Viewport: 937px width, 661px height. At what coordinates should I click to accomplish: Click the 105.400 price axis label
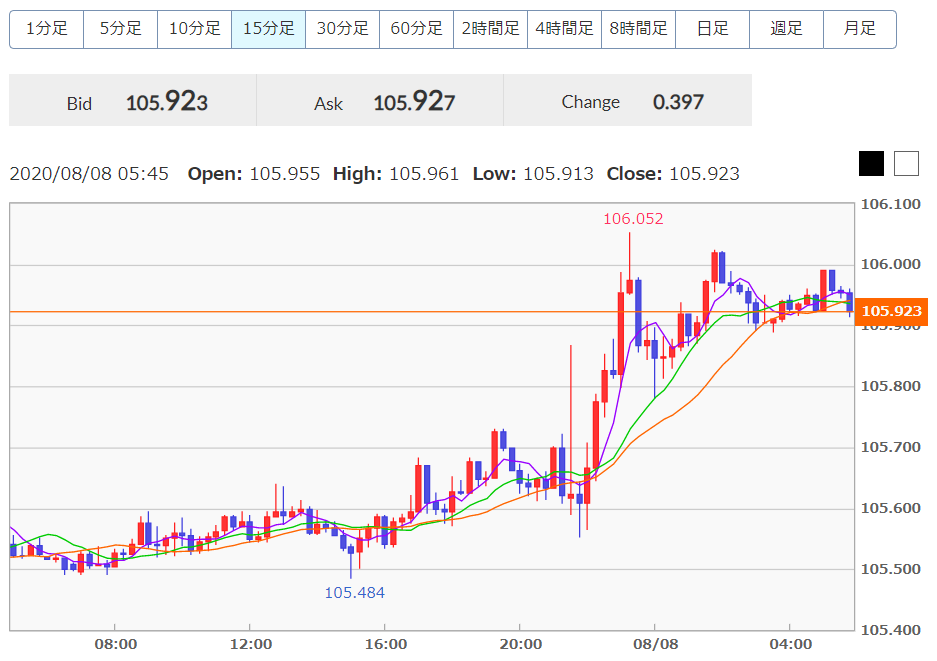tap(890, 630)
